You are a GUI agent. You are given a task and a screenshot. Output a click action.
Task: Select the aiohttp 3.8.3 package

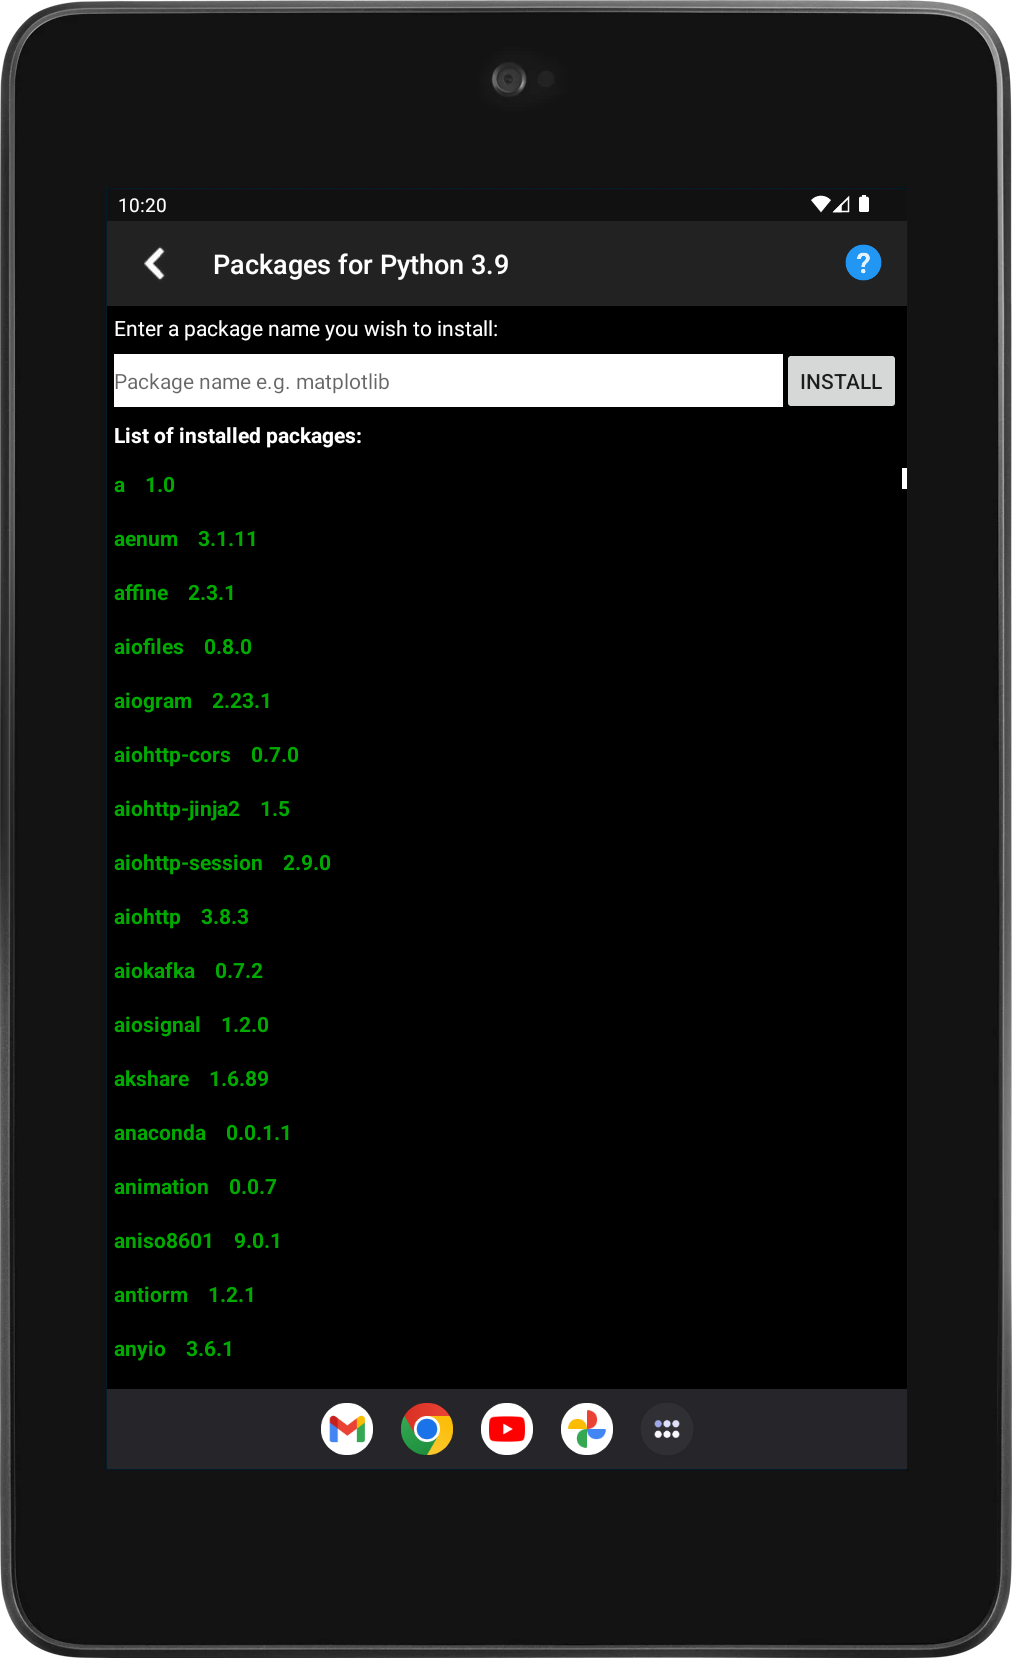(x=181, y=917)
